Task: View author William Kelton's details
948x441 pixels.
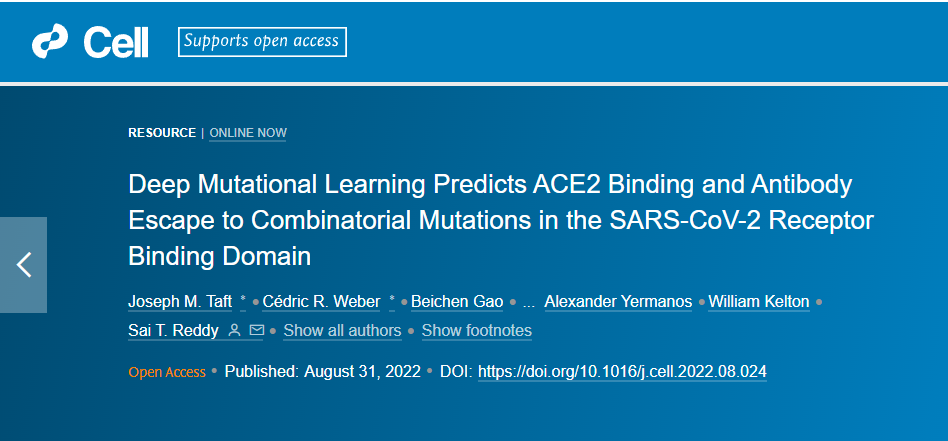Action: click(x=759, y=301)
